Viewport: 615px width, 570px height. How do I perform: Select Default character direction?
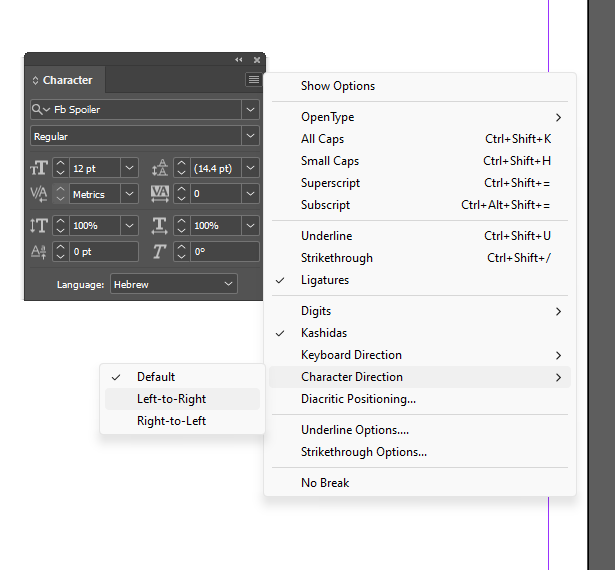[156, 377]
